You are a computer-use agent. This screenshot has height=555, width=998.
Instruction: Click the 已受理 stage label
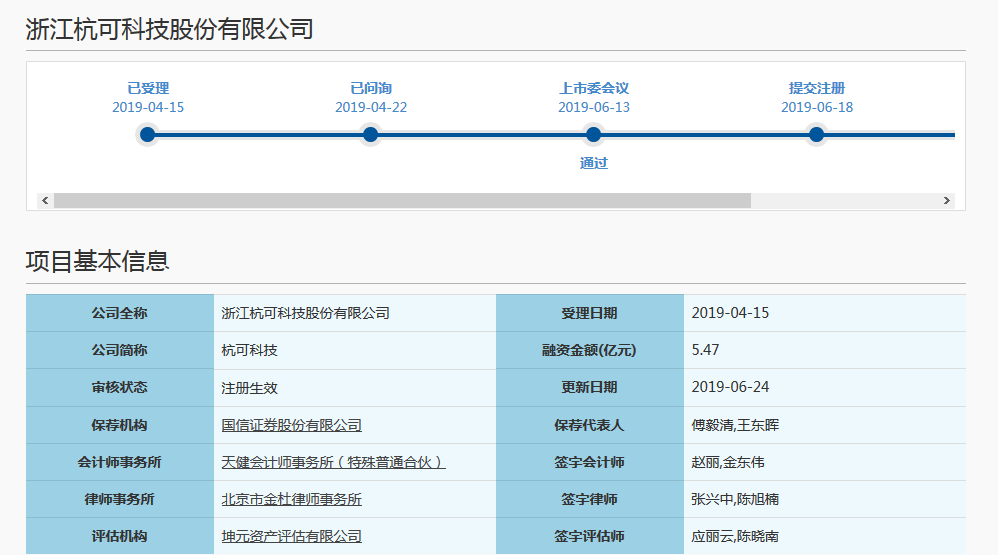pyautogui.click(x=148, y=88)
